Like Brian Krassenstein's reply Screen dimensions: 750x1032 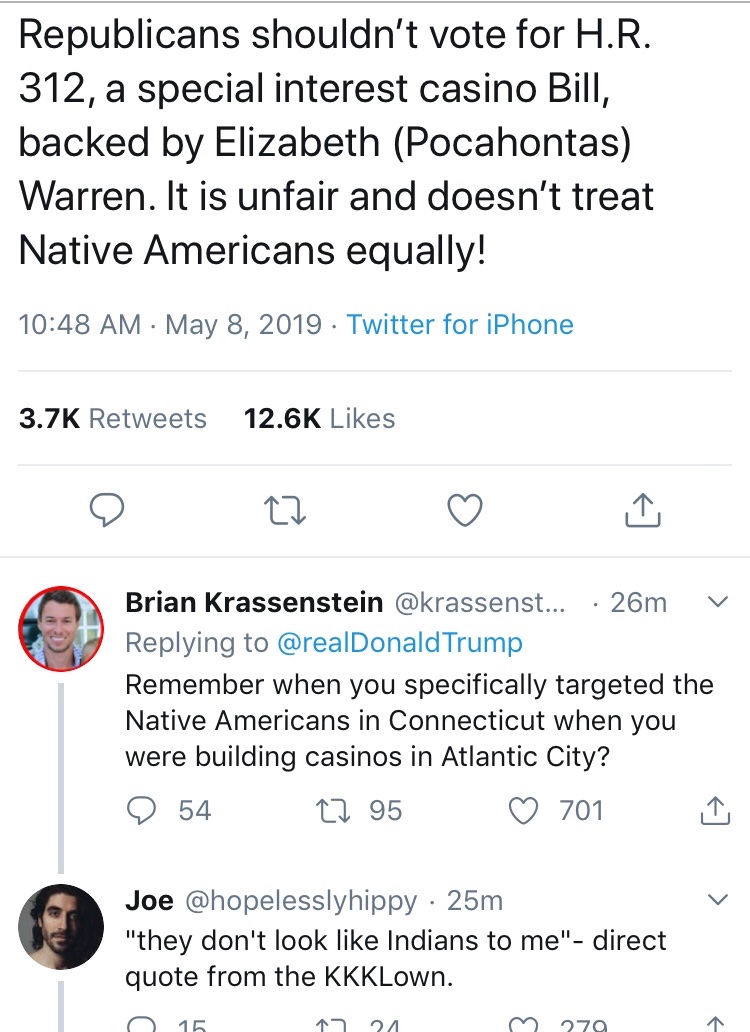(x=524, y=810)
